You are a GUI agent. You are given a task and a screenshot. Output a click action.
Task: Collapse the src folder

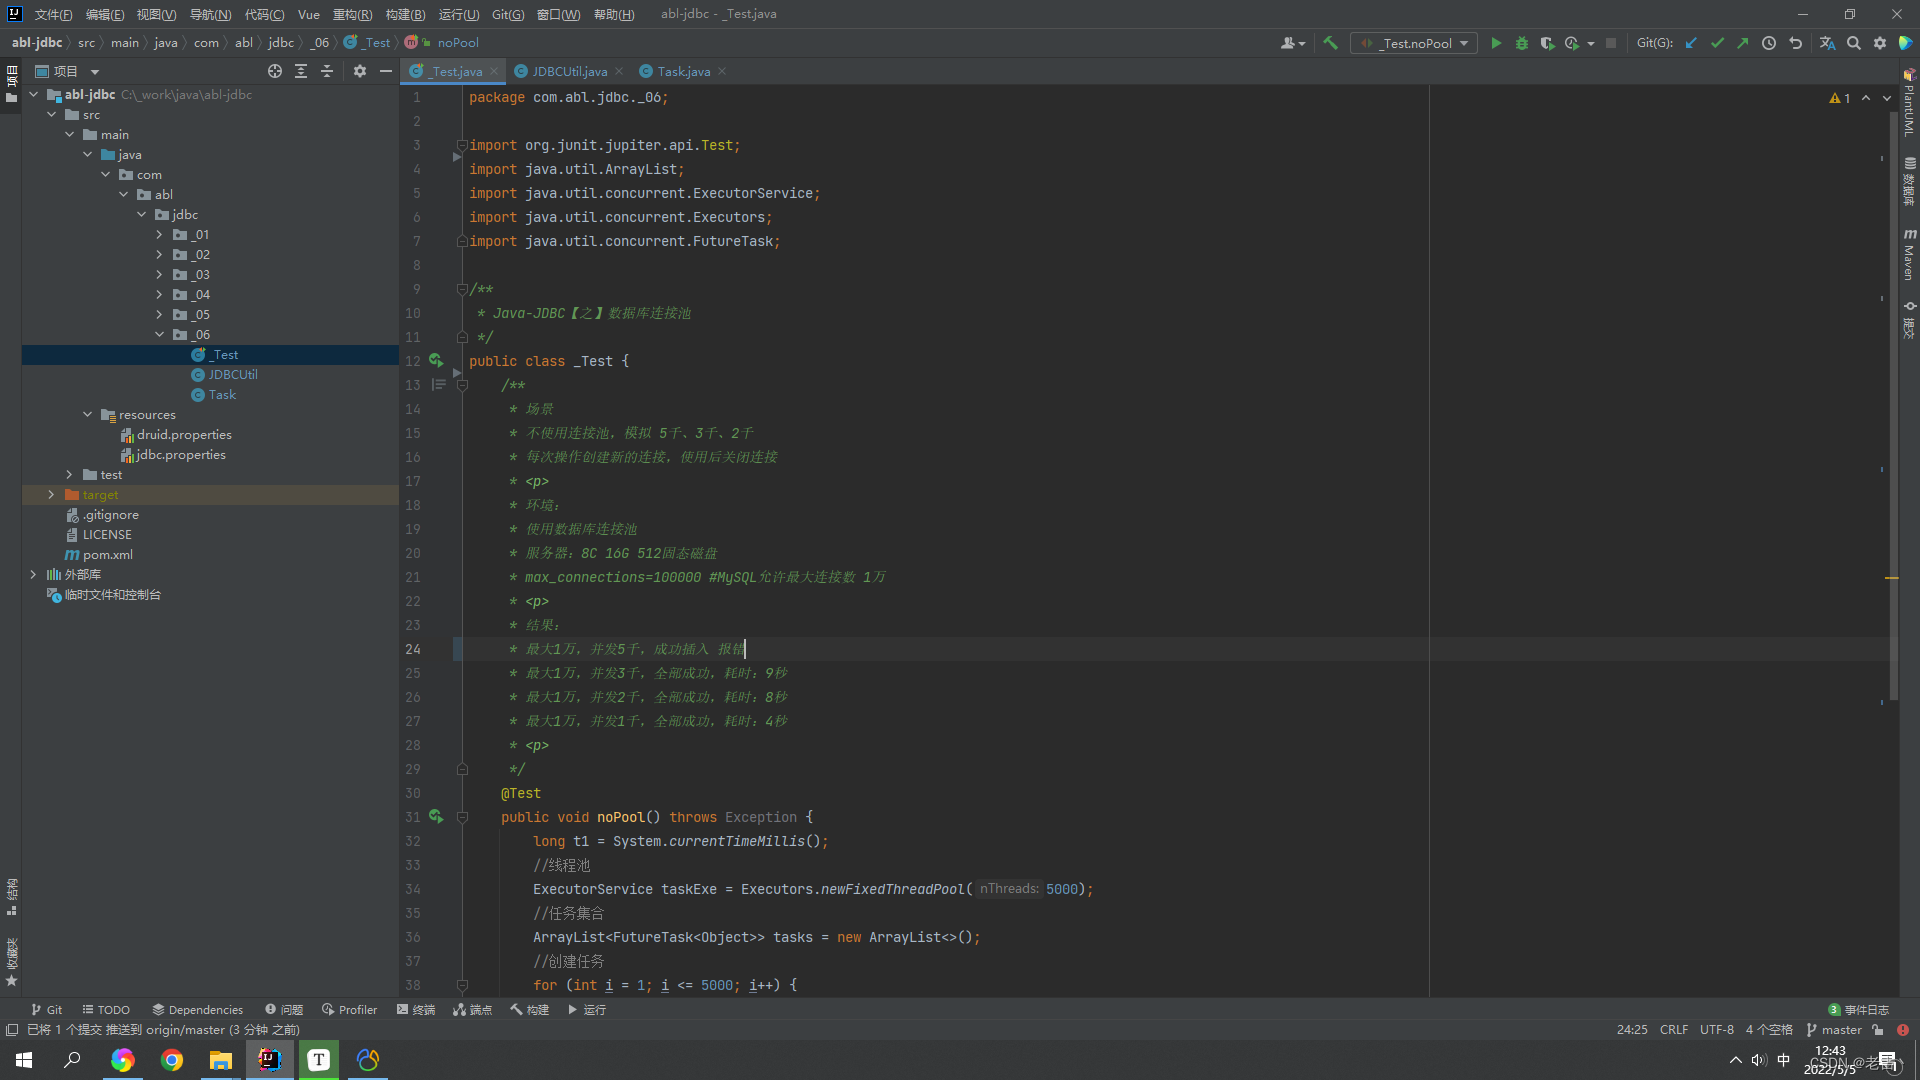52,115
